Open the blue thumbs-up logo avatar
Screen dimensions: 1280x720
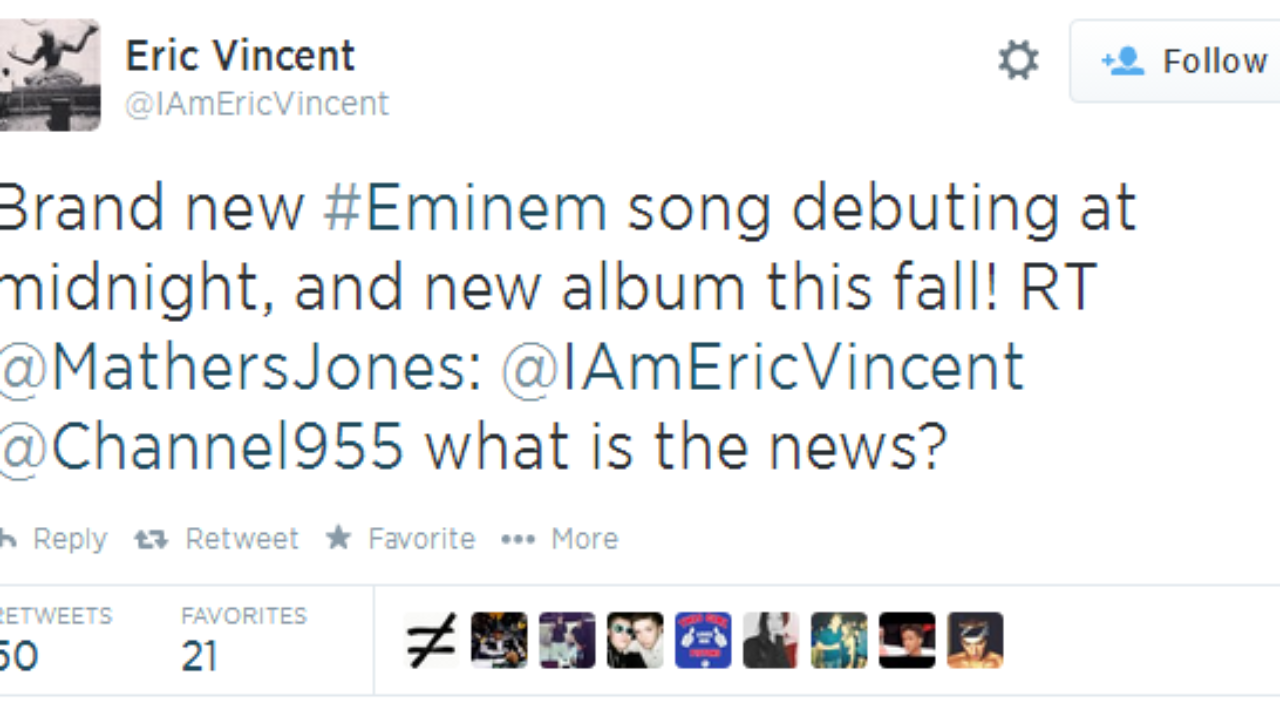click(703, 640)
